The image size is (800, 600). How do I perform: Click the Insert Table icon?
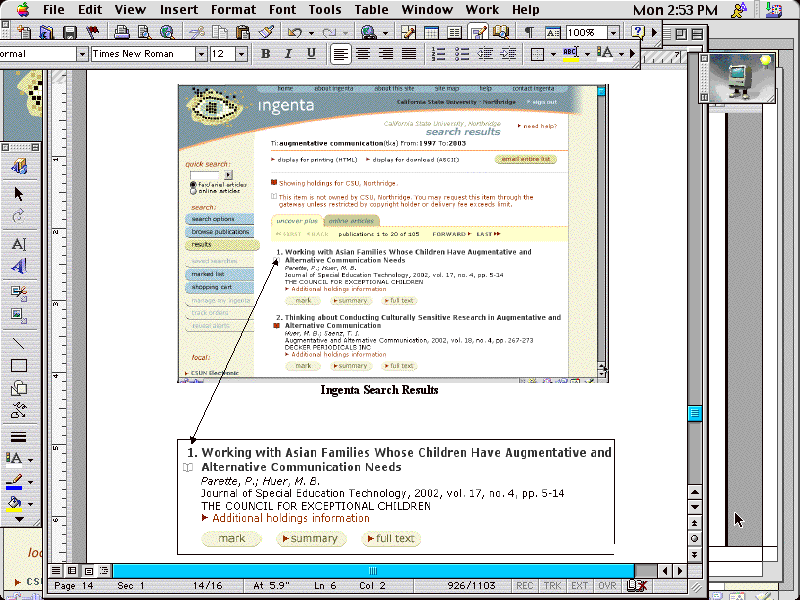coord(432,33)
